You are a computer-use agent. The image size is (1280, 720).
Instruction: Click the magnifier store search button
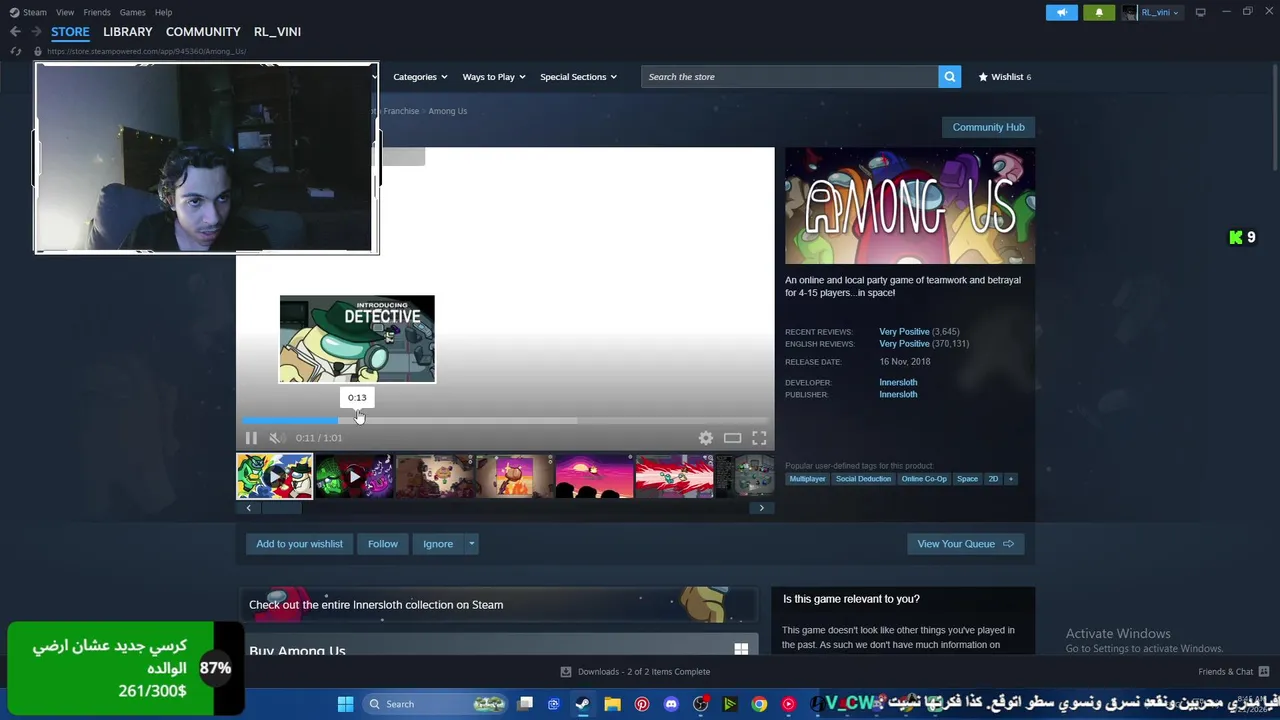tap(950, 77)
